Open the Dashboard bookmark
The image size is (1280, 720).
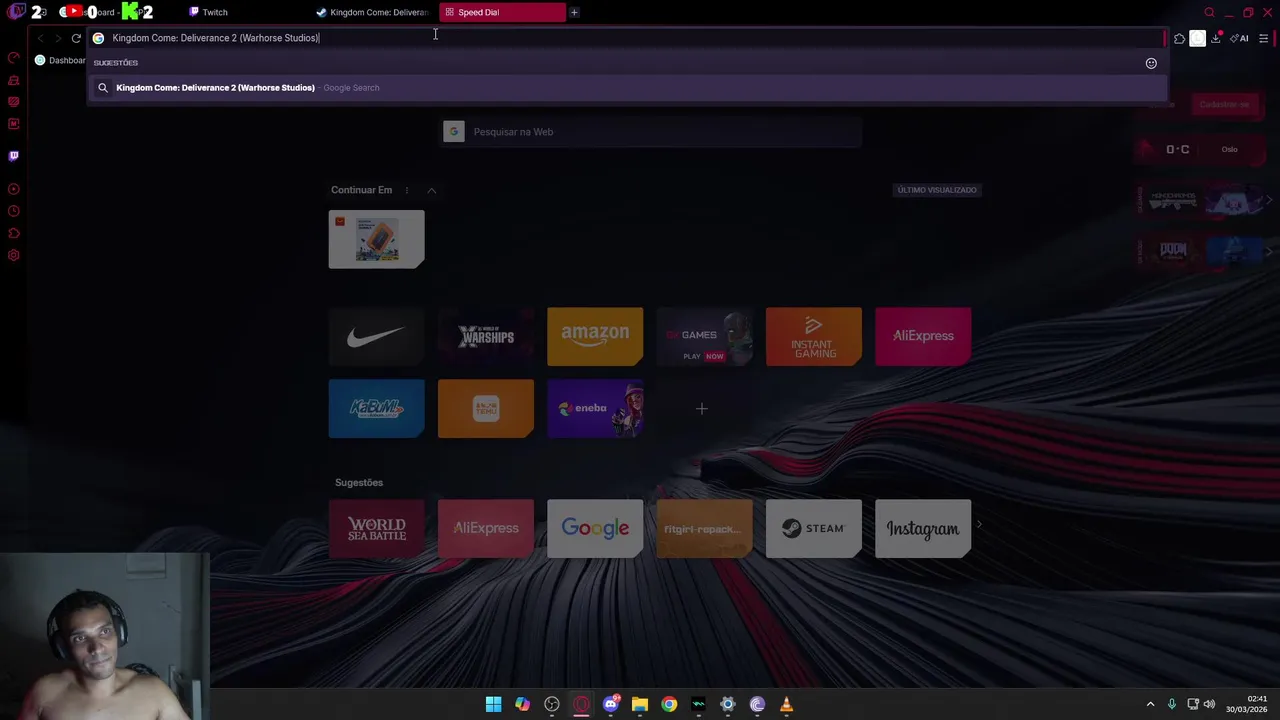(x=60, y=60)
